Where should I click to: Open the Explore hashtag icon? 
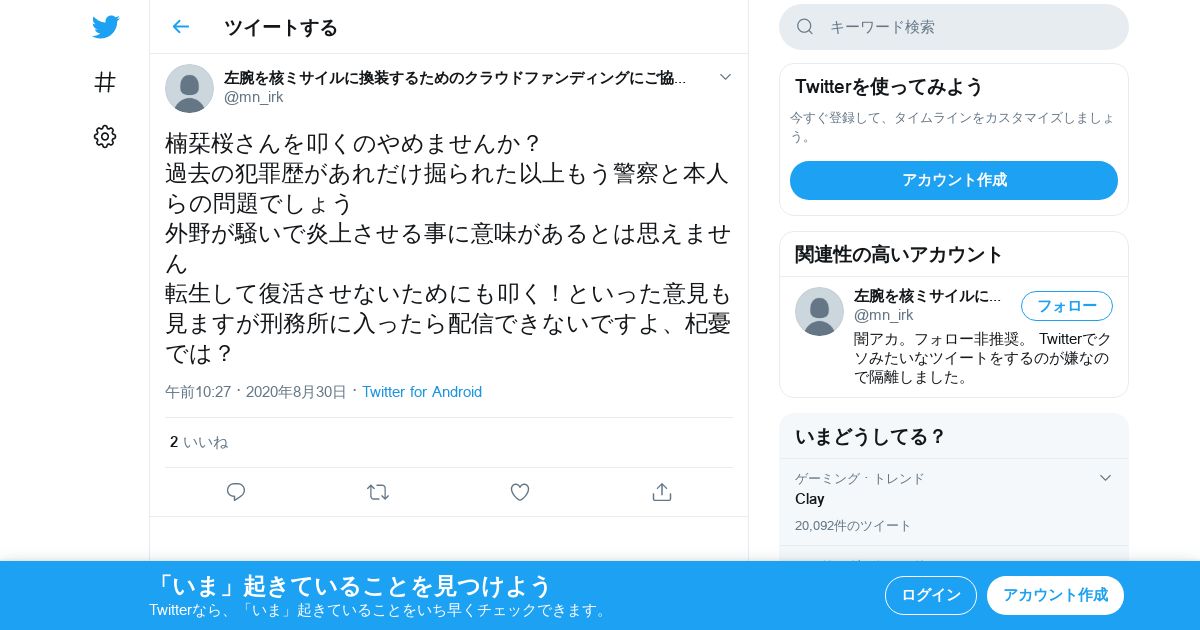click(105, 82)
